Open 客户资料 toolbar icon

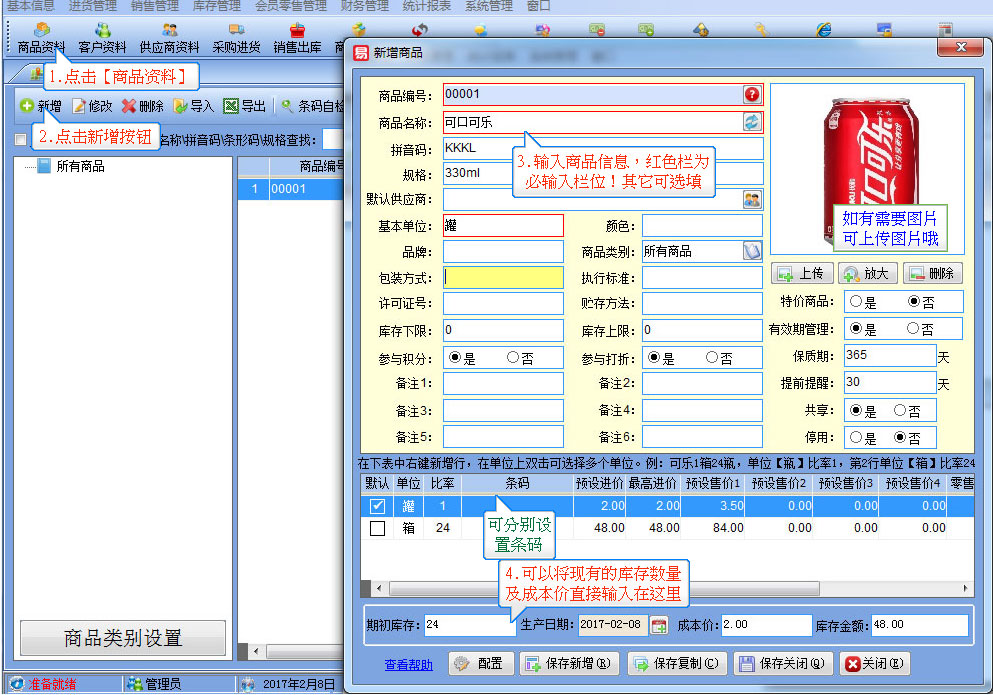[x=102, y=38]
